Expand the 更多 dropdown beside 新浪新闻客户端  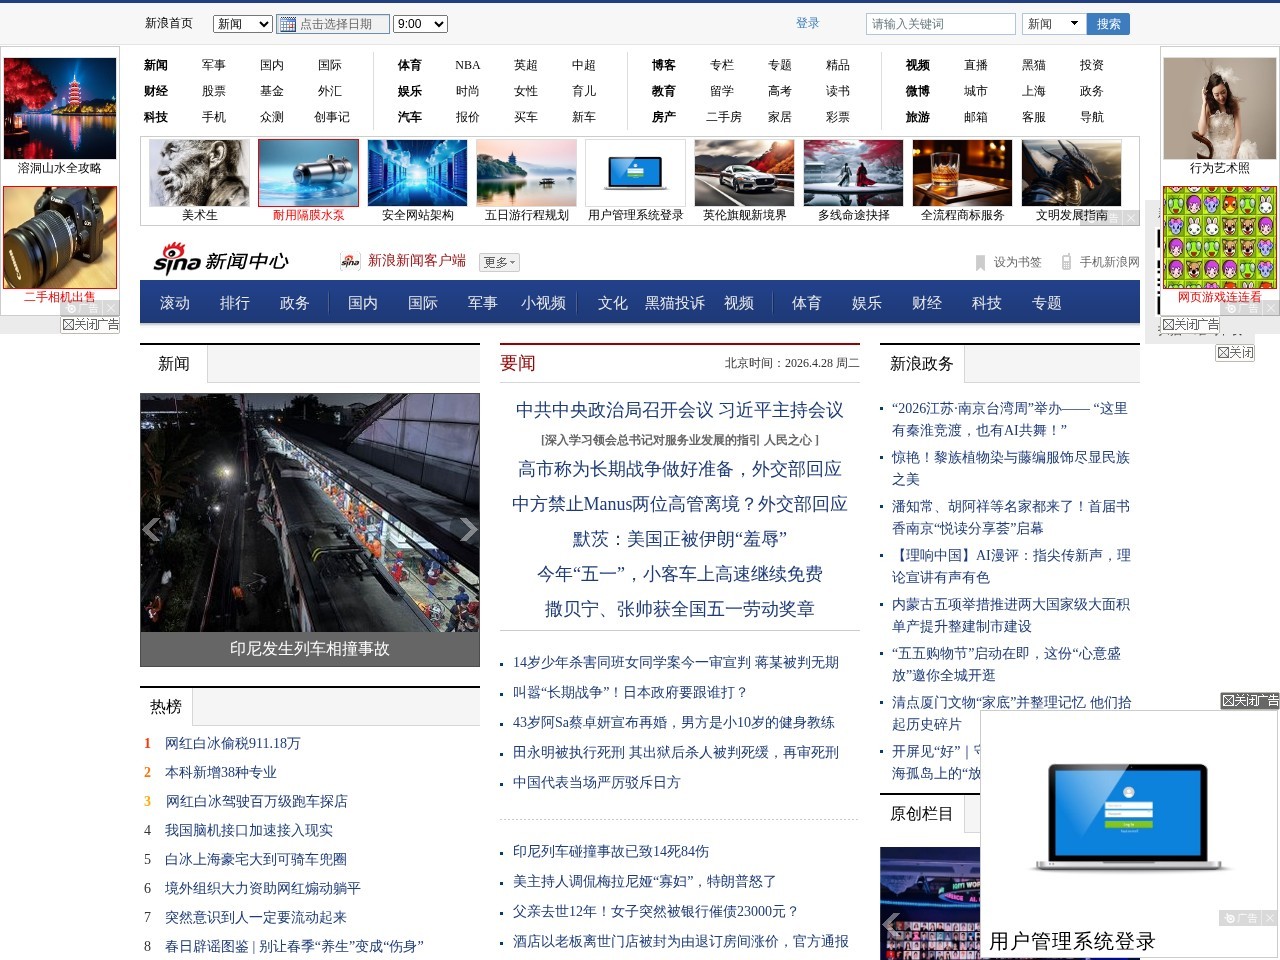click(499, 263)
